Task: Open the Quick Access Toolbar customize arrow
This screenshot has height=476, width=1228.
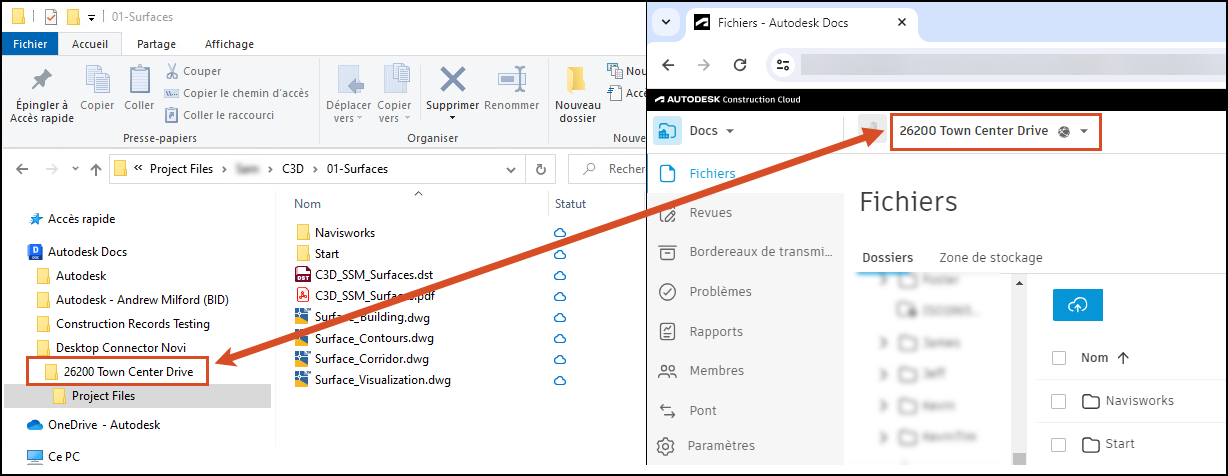Action: pos(92,18)
